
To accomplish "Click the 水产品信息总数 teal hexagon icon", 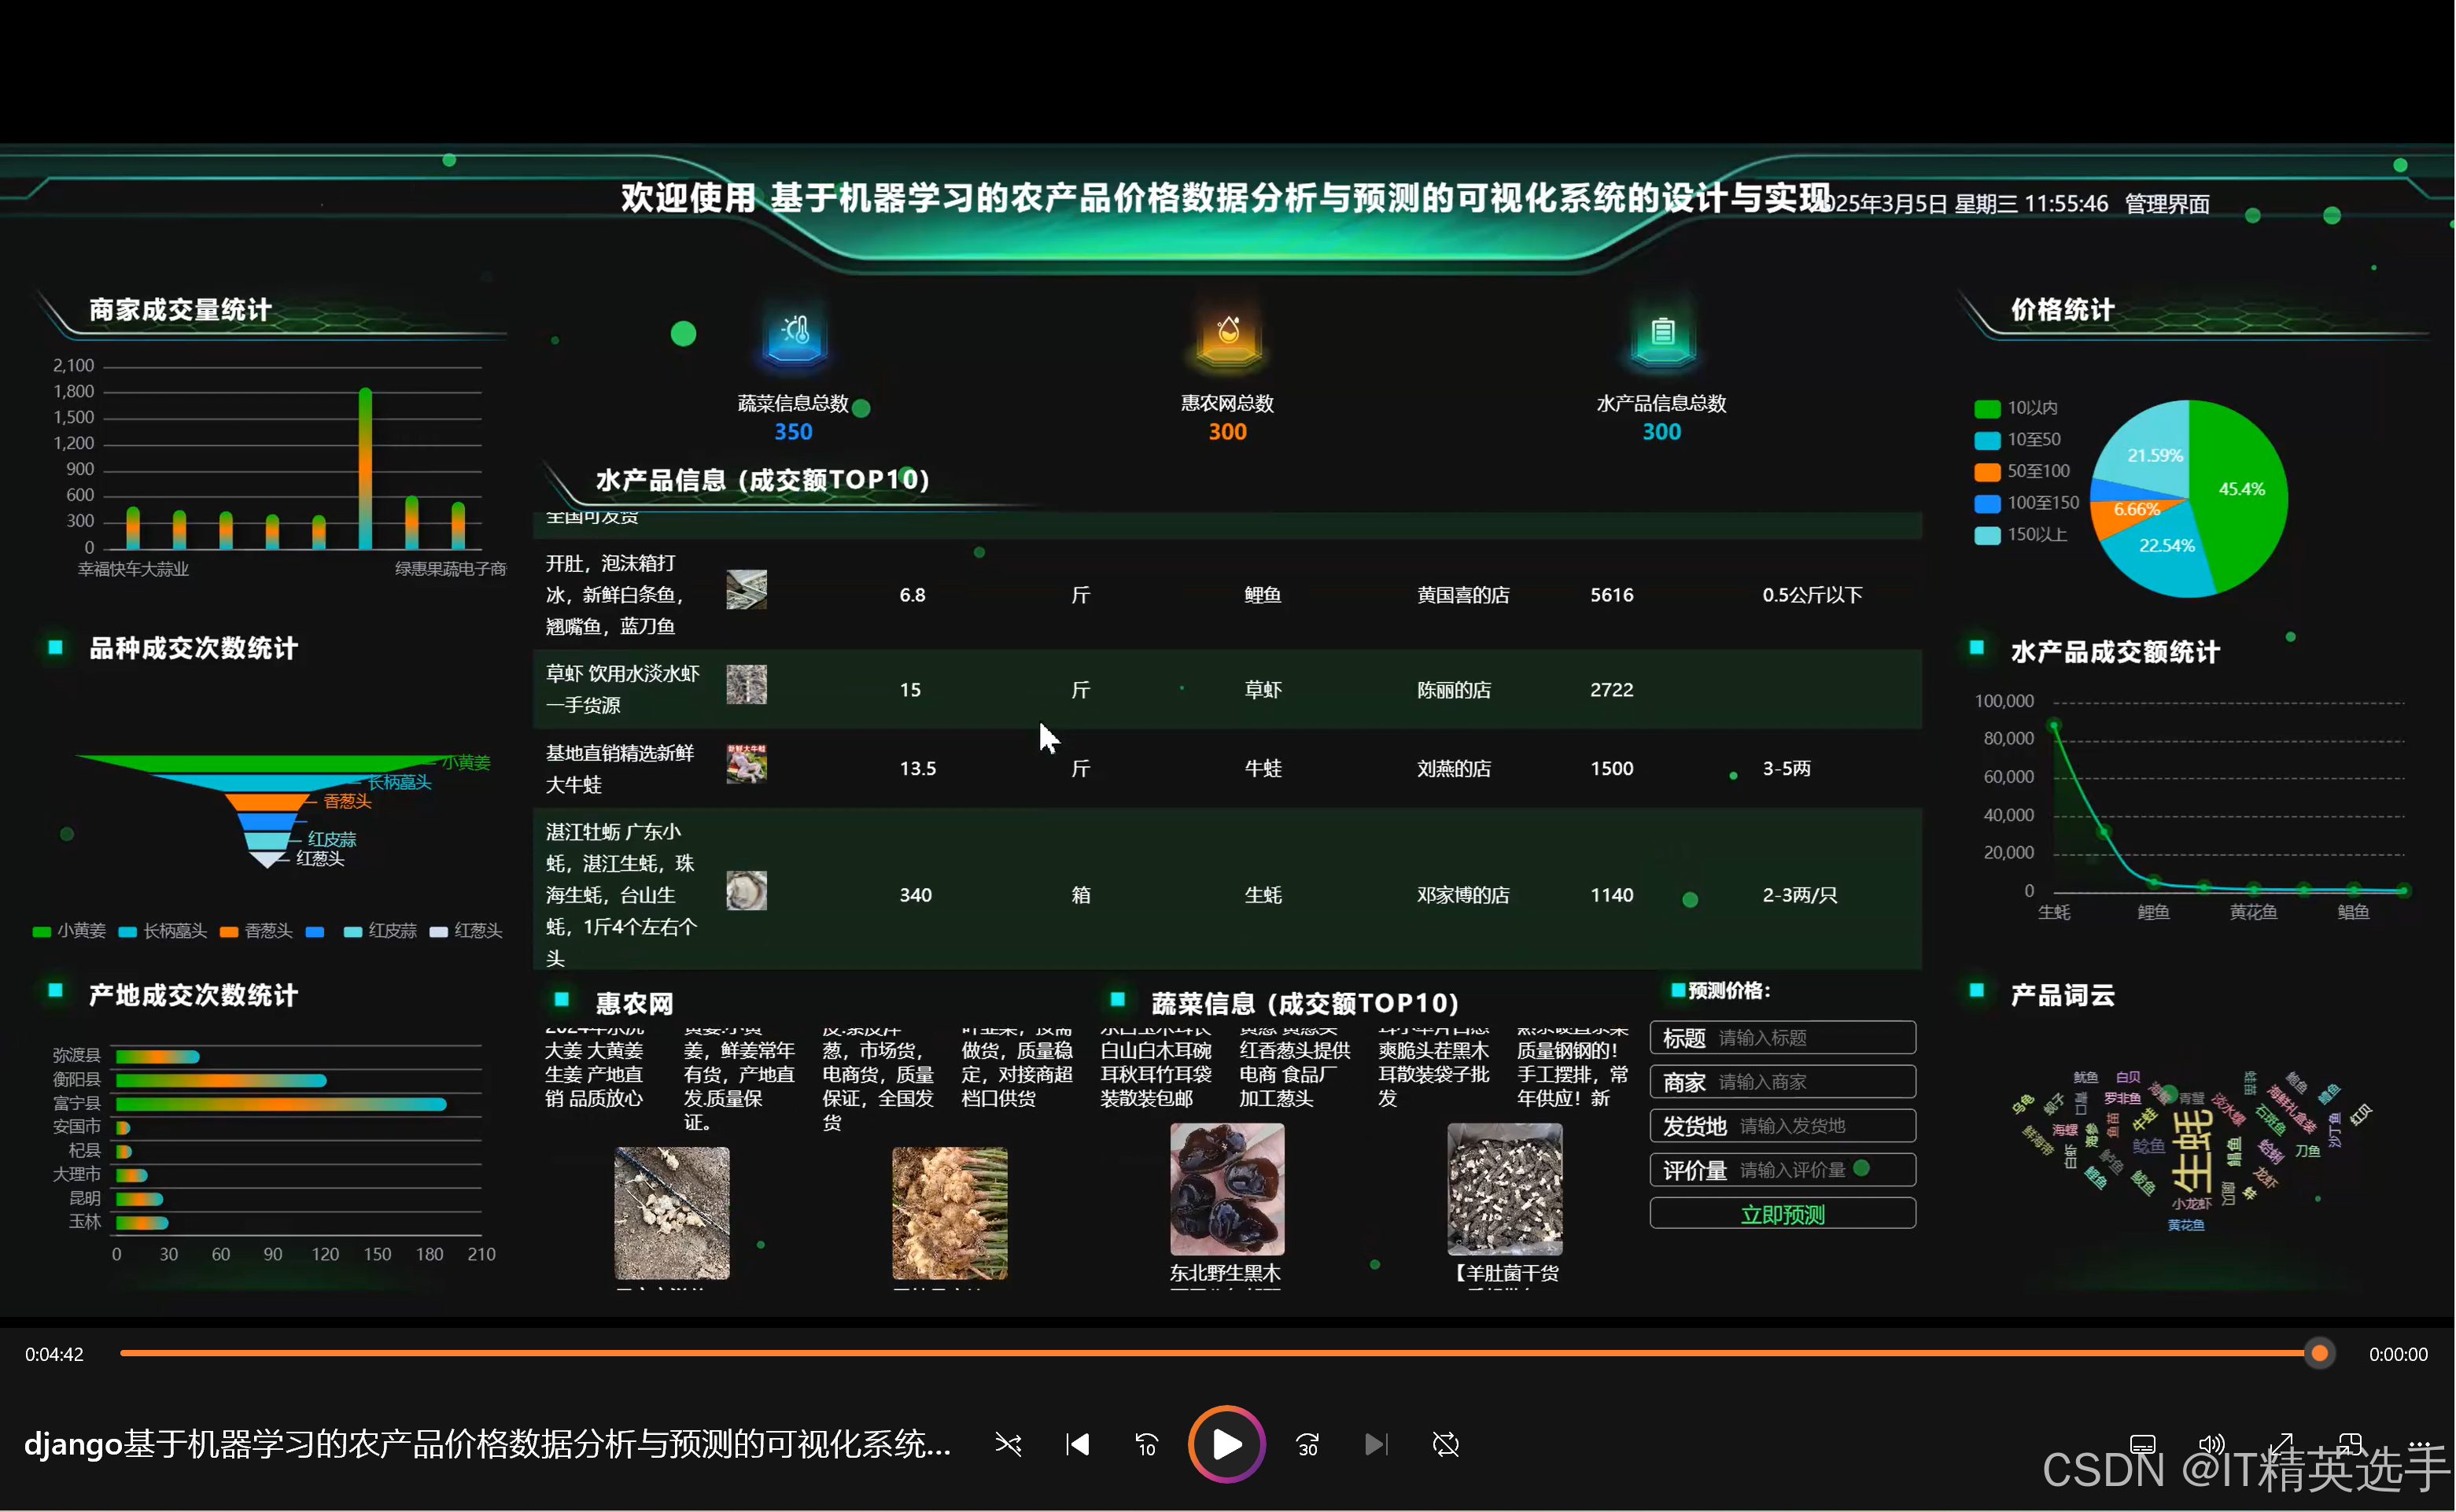I will [1662, 334].
